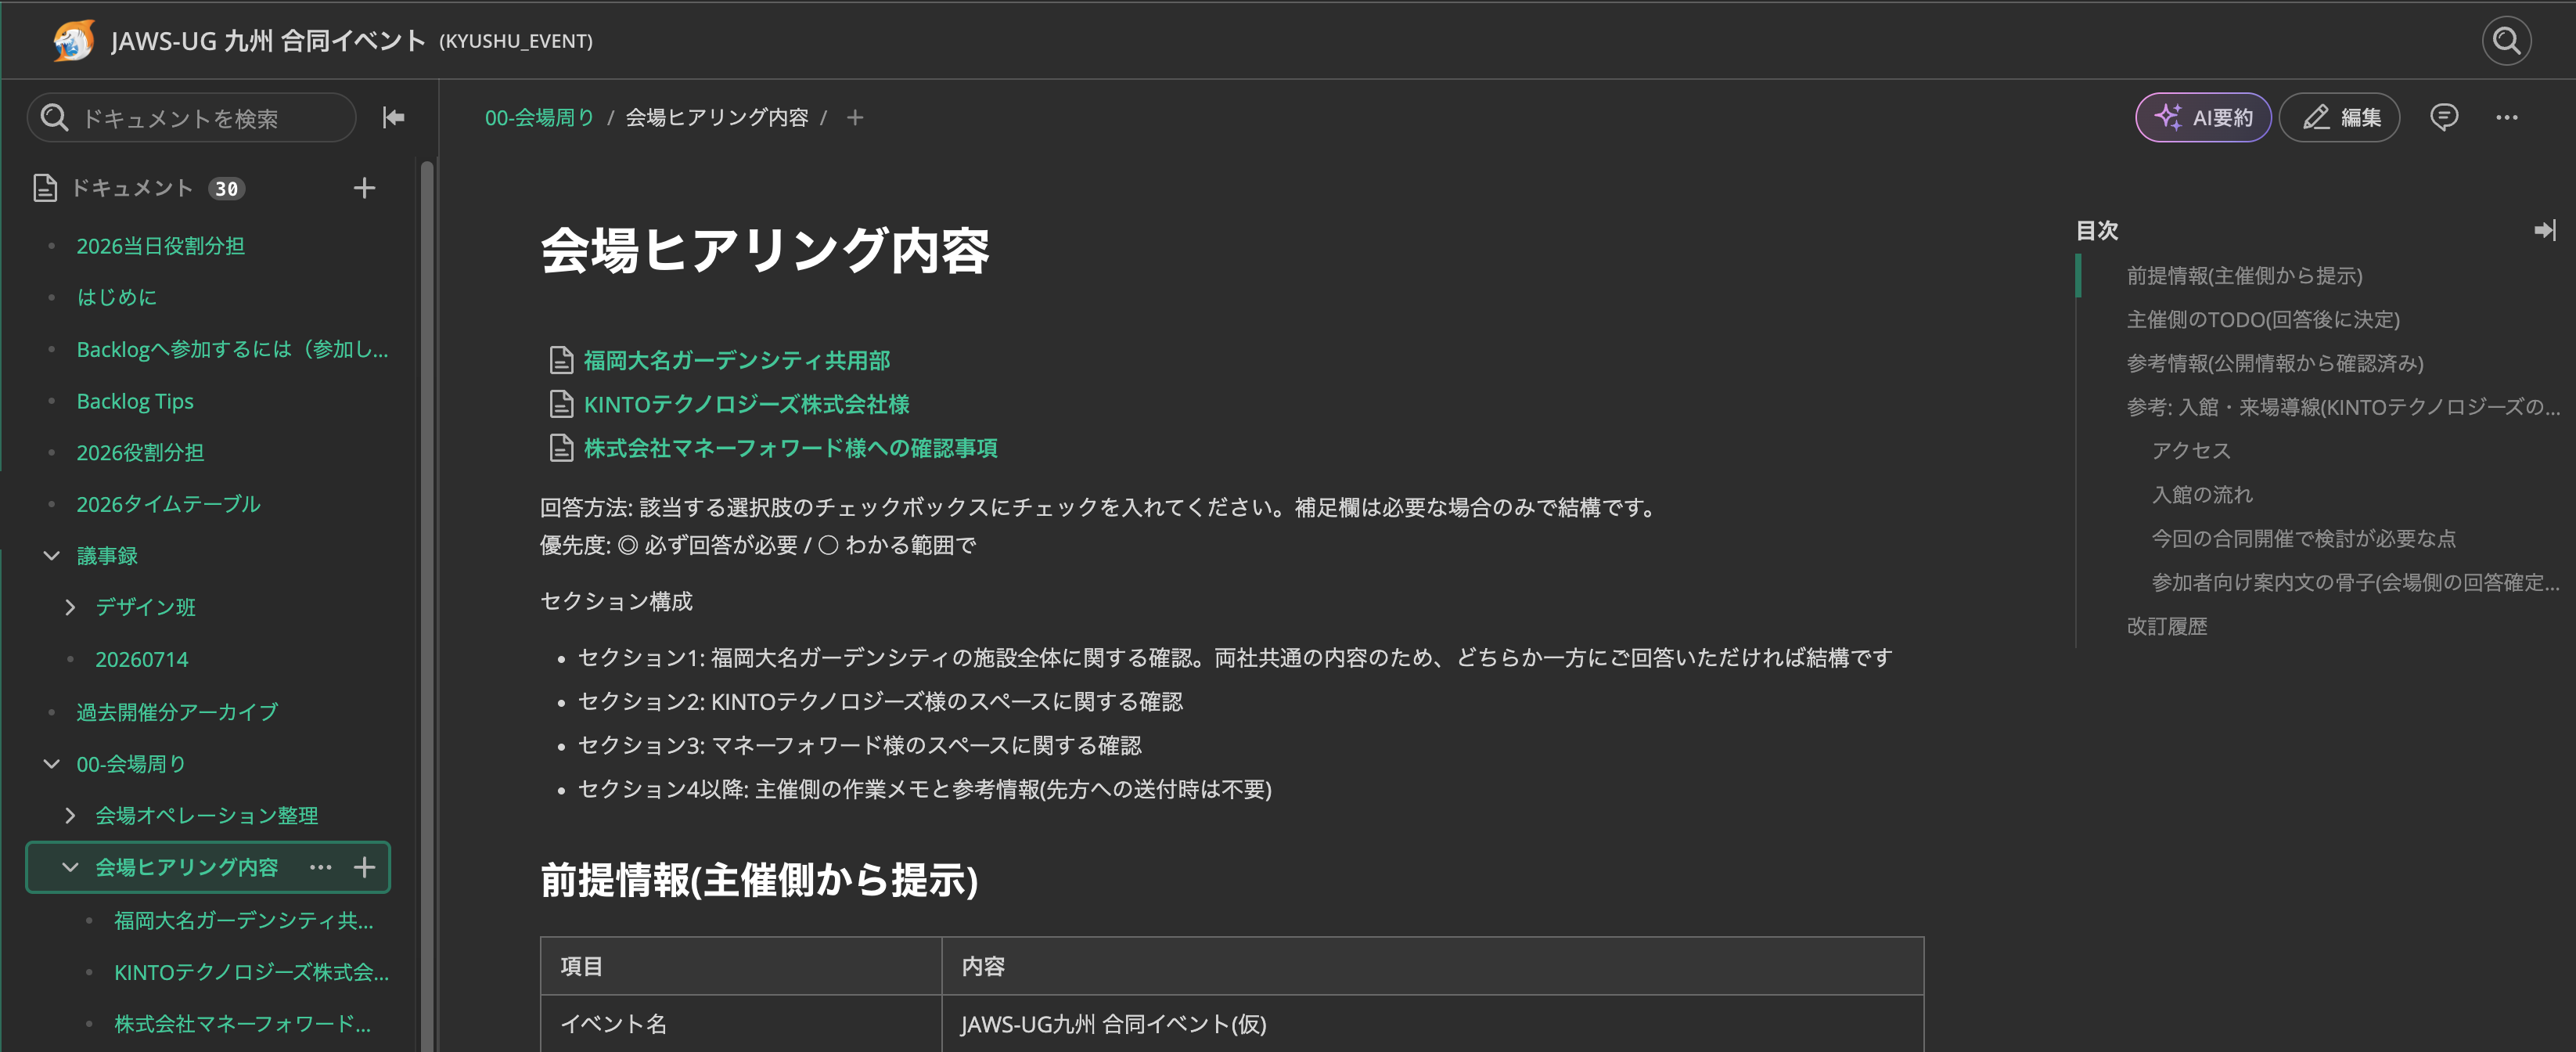Jump to 参考: 入館・来場導線 in the contents
Image resolution: width=2576 pixels, height=1052 pixels.
point(2343,407)
